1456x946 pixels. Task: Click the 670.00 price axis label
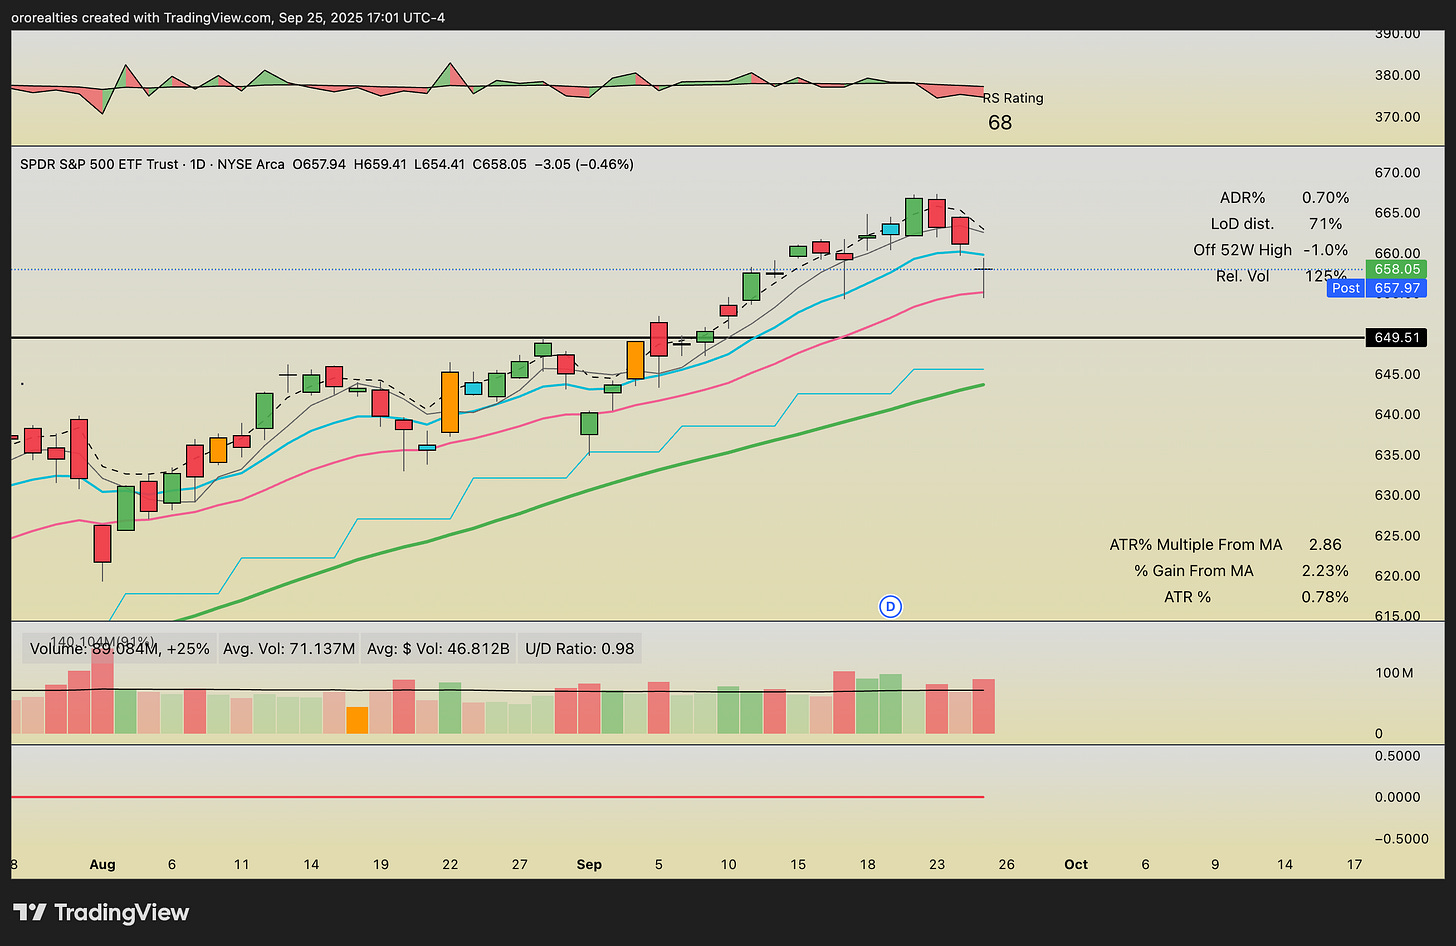pos(1397,172)
